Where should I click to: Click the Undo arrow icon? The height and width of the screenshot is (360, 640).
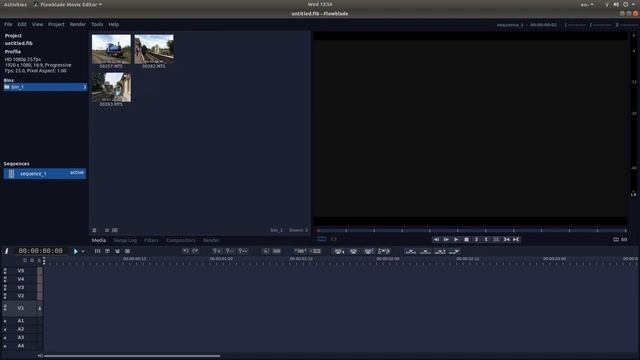186,251
